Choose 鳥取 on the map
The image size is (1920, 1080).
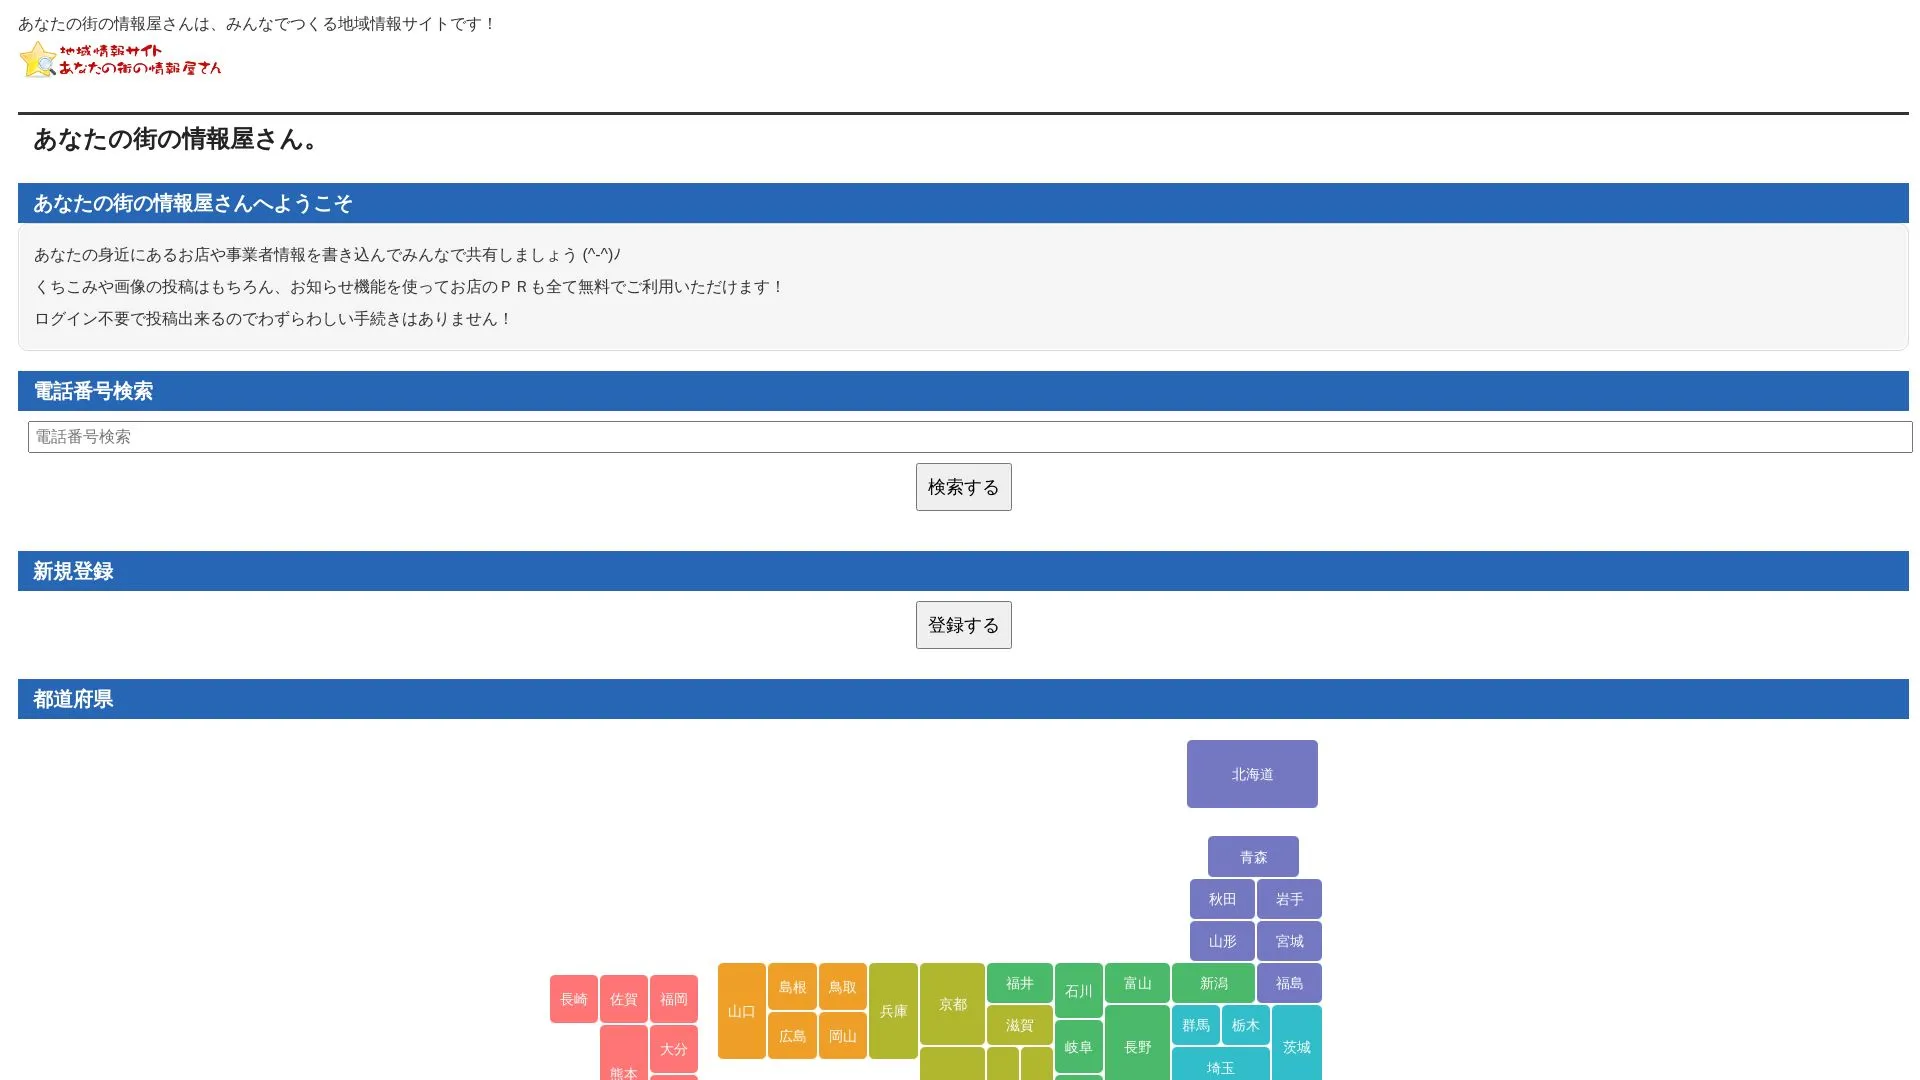(842, 987)
